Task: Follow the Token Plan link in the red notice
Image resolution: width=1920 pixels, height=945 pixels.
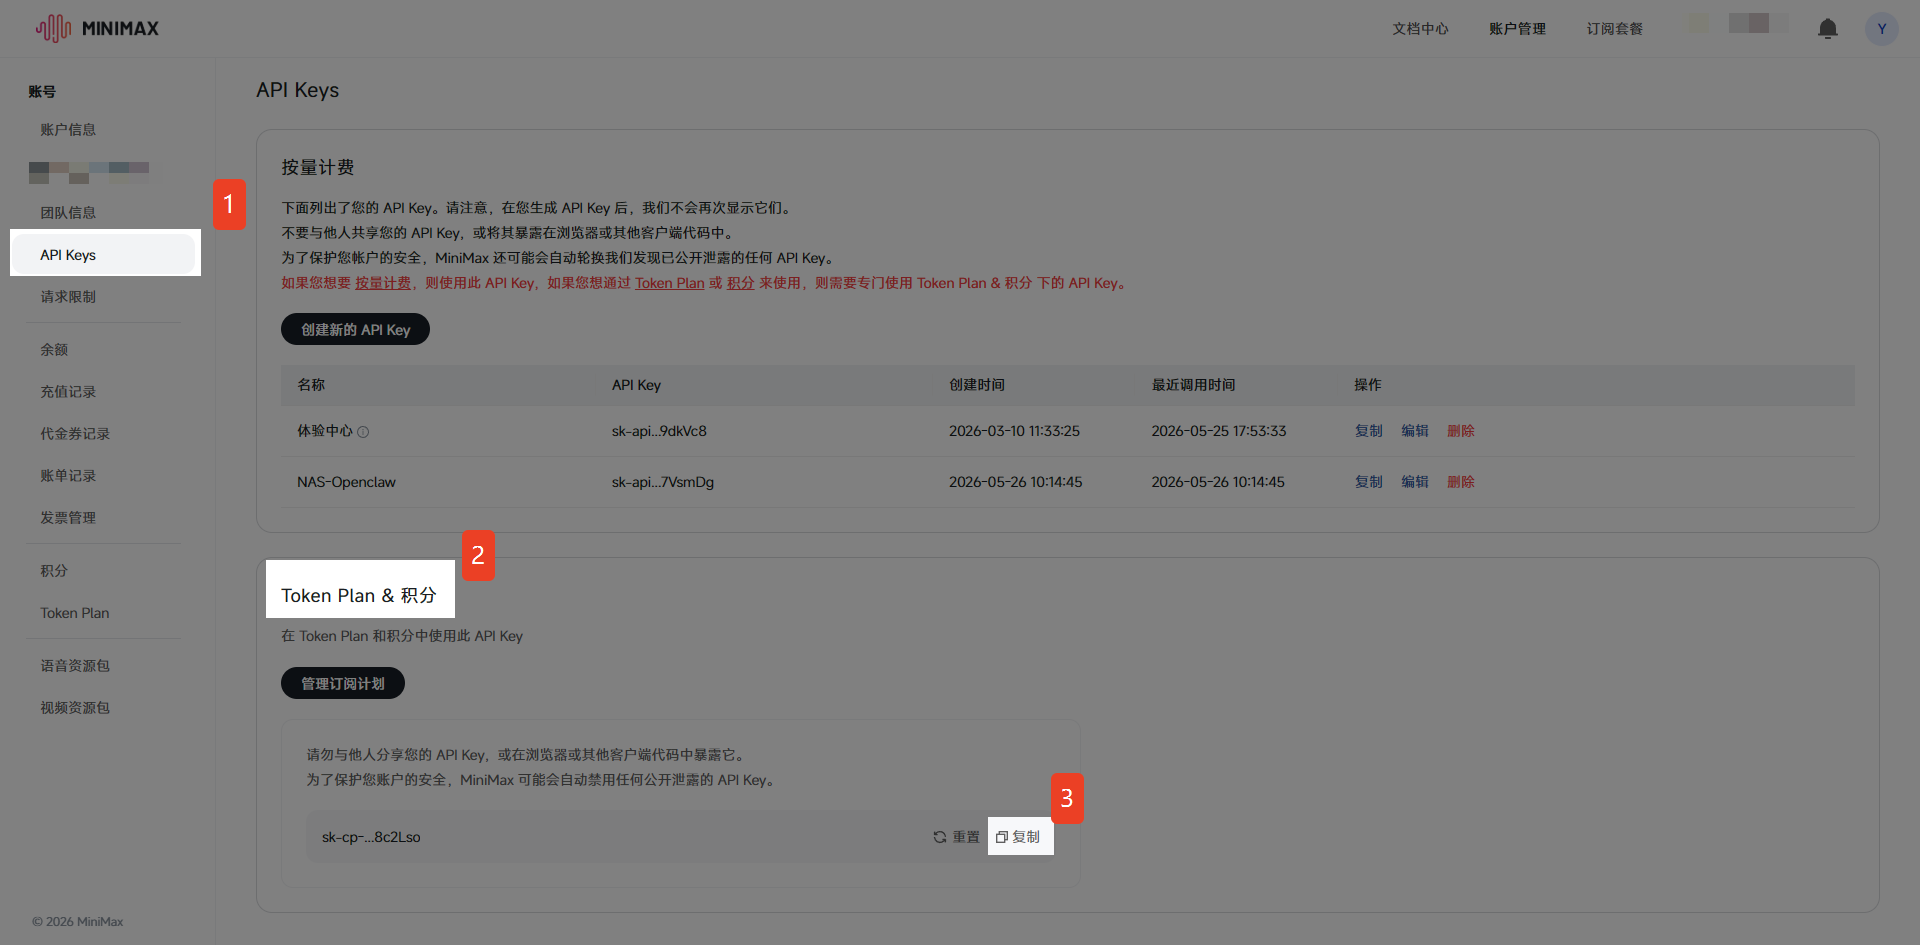Action: [x=670, y=283]
